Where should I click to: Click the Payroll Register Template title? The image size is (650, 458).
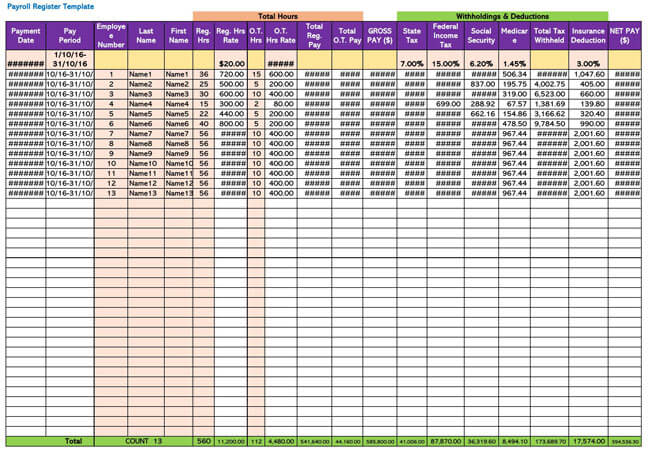click(x=50, y=6)
